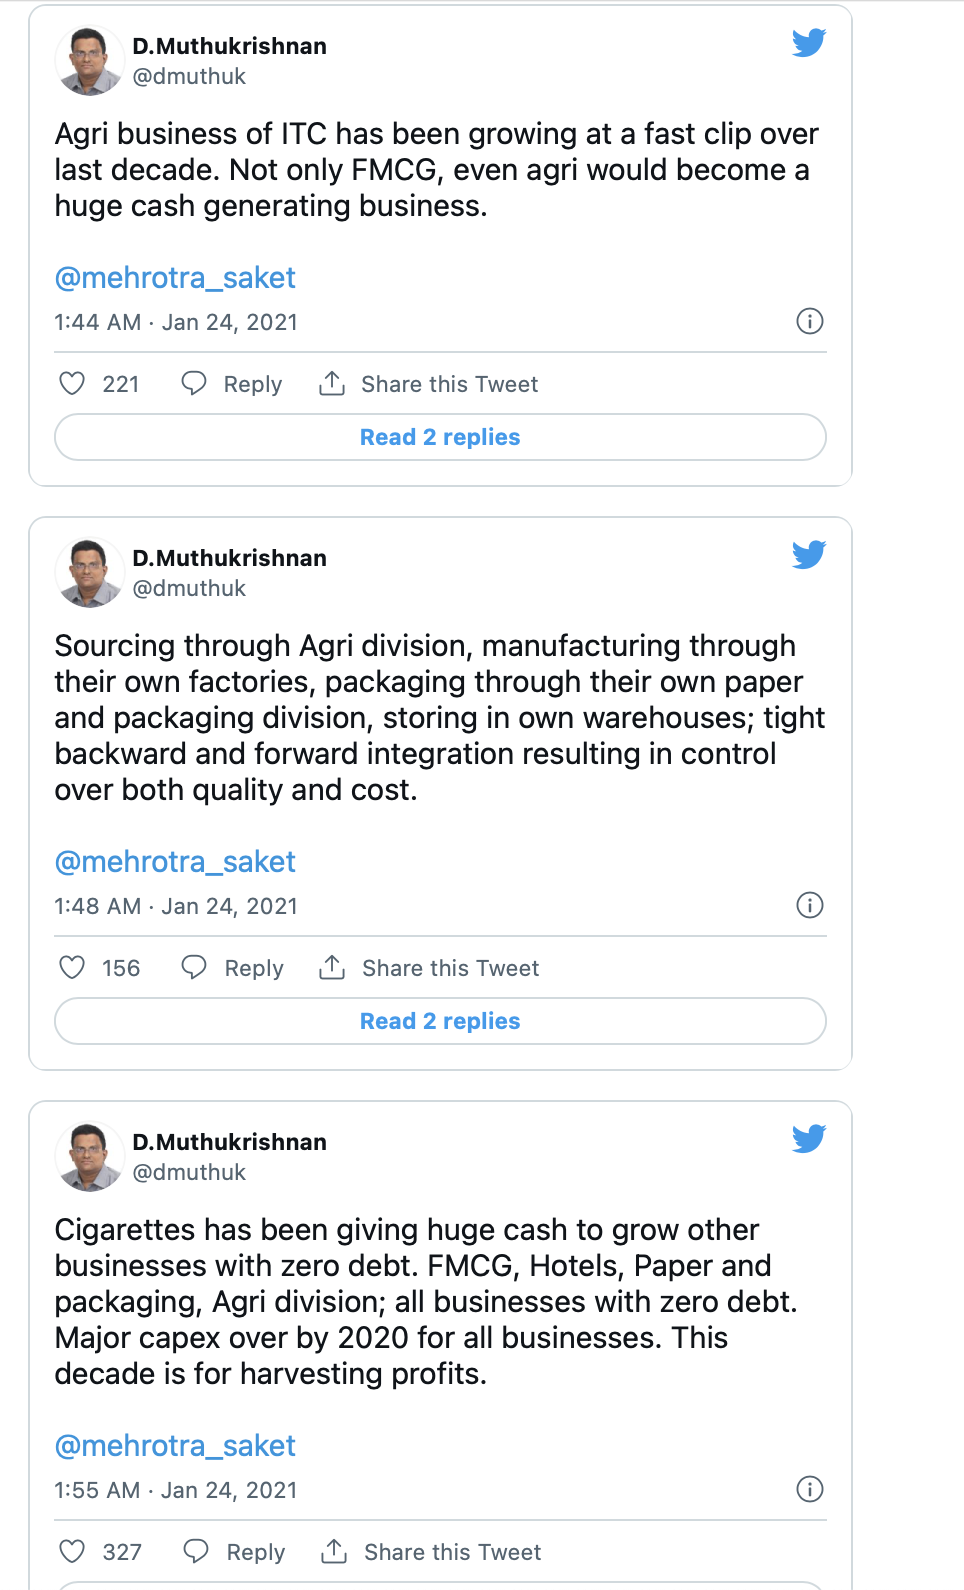Click D.Muthukrishnan avatar on first tweet
The height and width of the screenshot is (1590, 964).
tap(89, 61)
